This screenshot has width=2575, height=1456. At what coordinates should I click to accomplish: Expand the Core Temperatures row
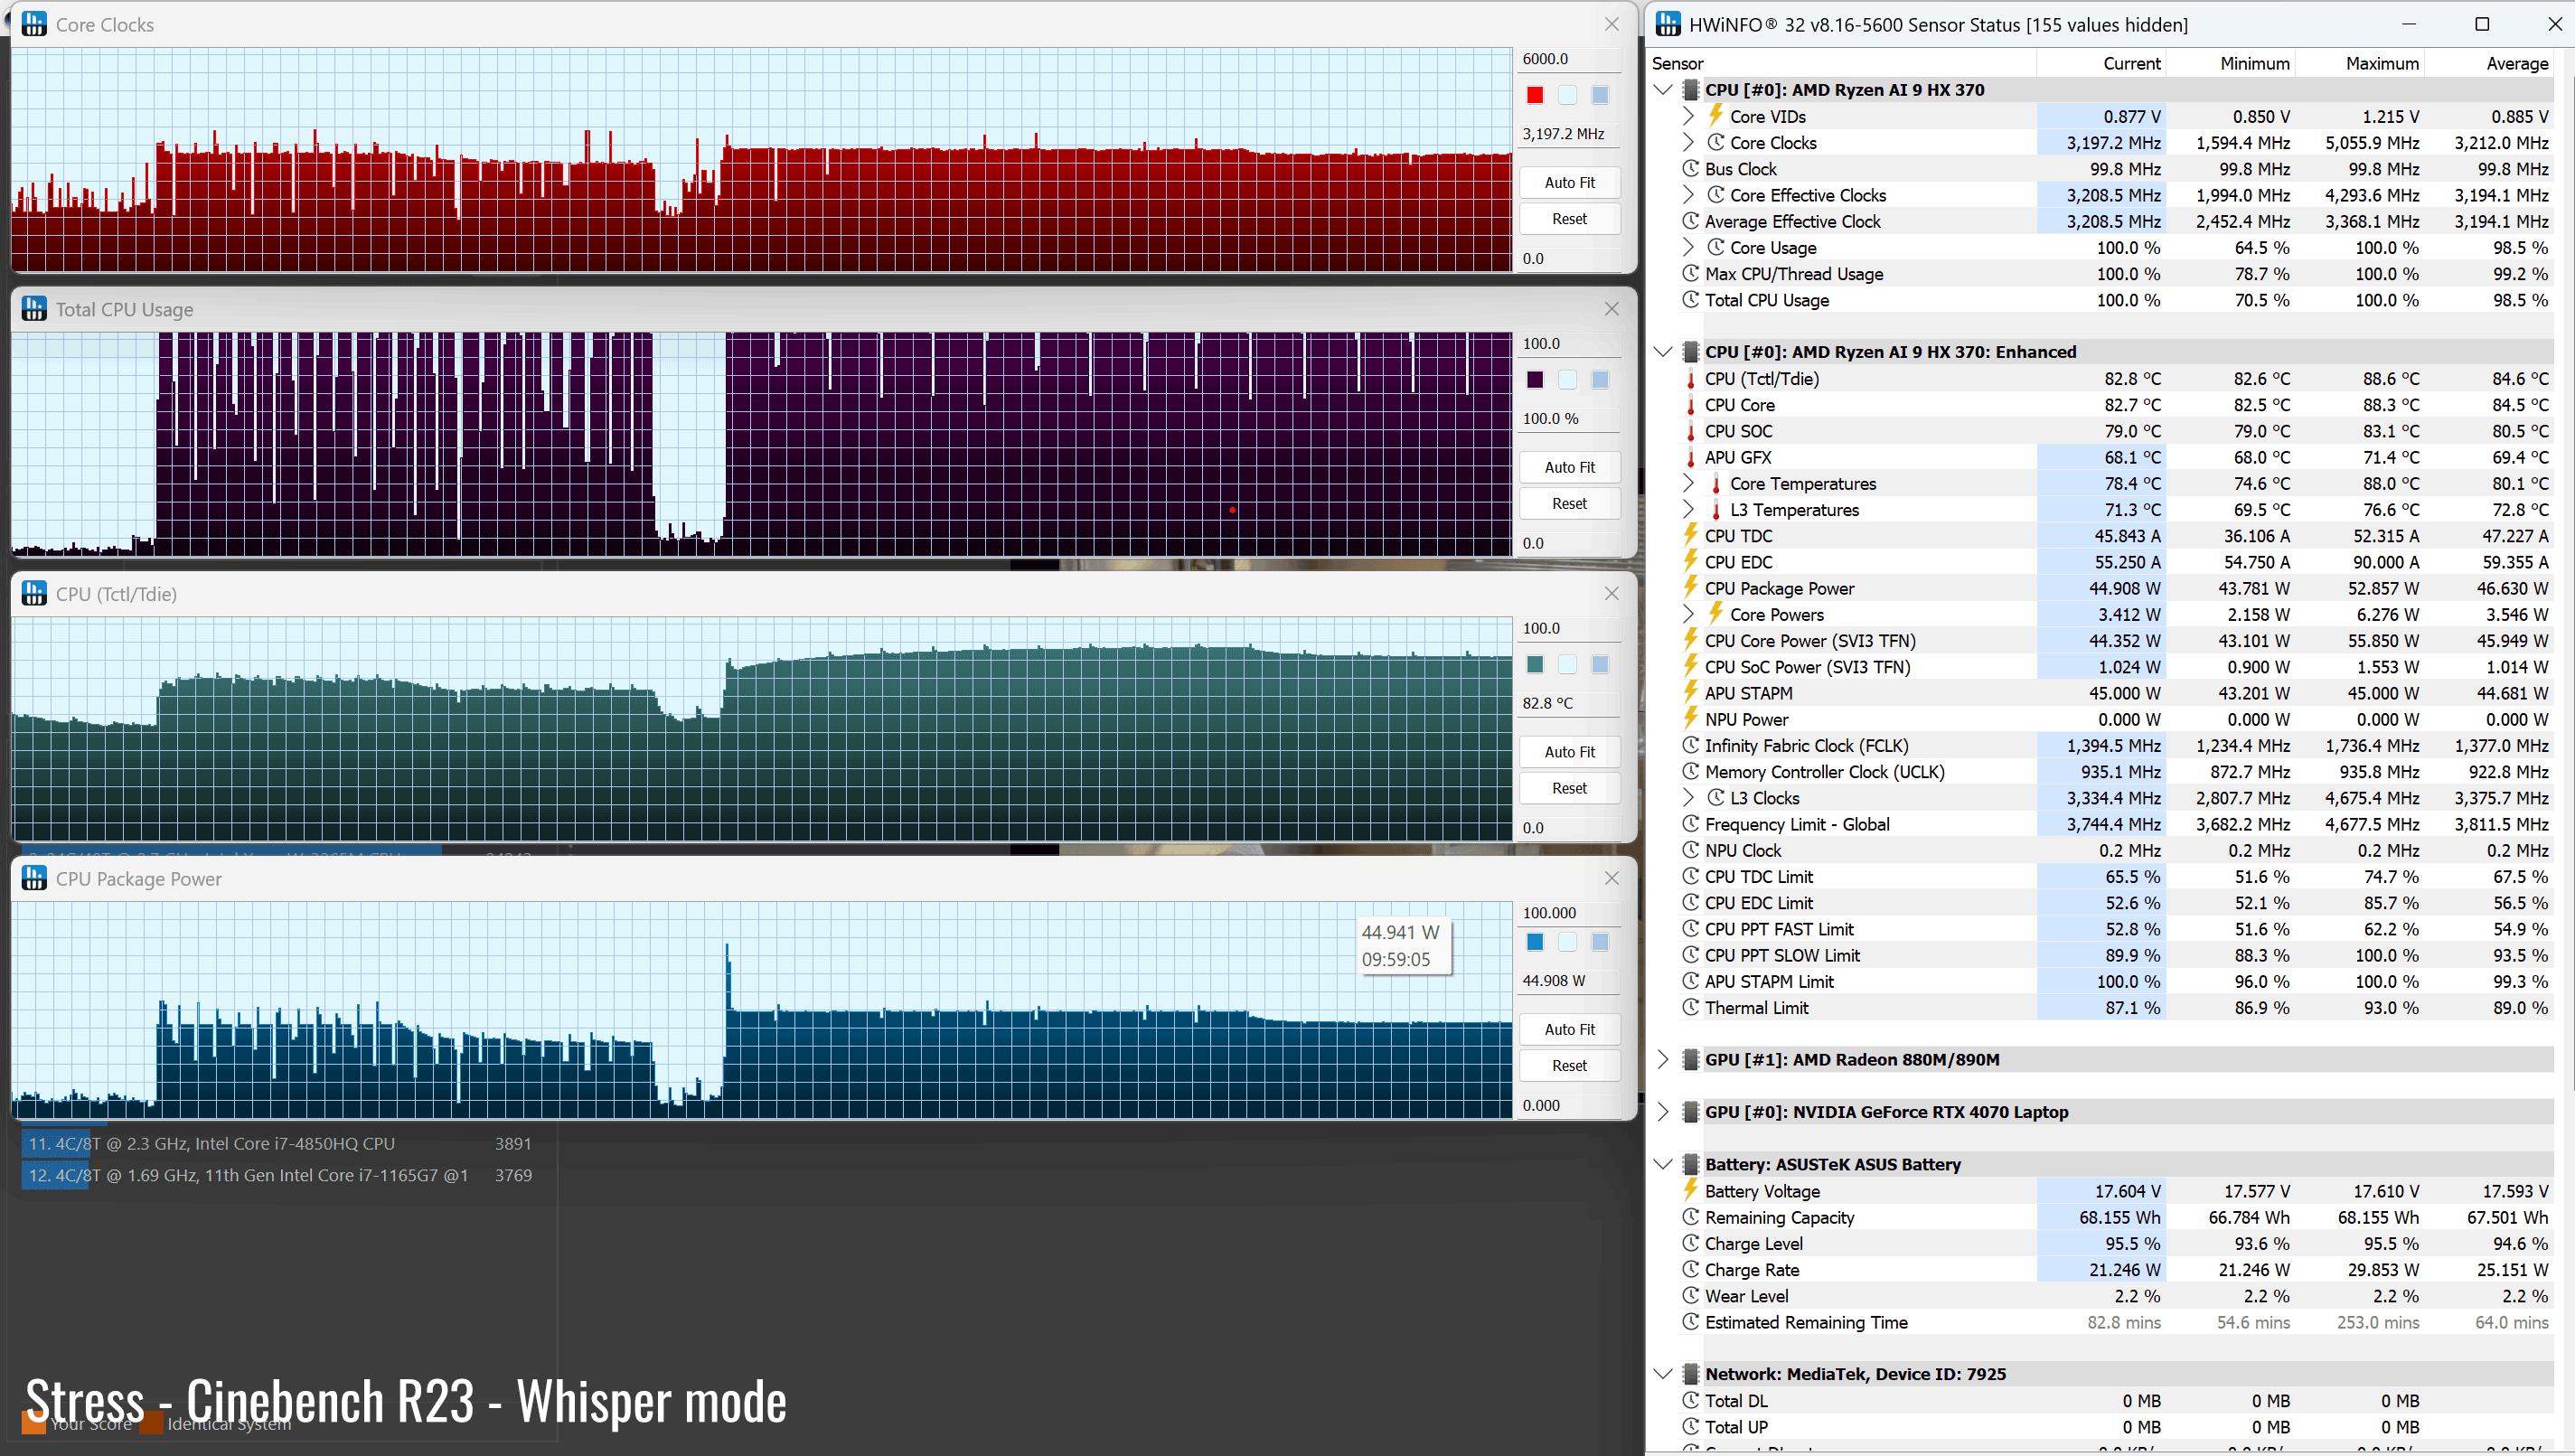[x=1689, y=483]
